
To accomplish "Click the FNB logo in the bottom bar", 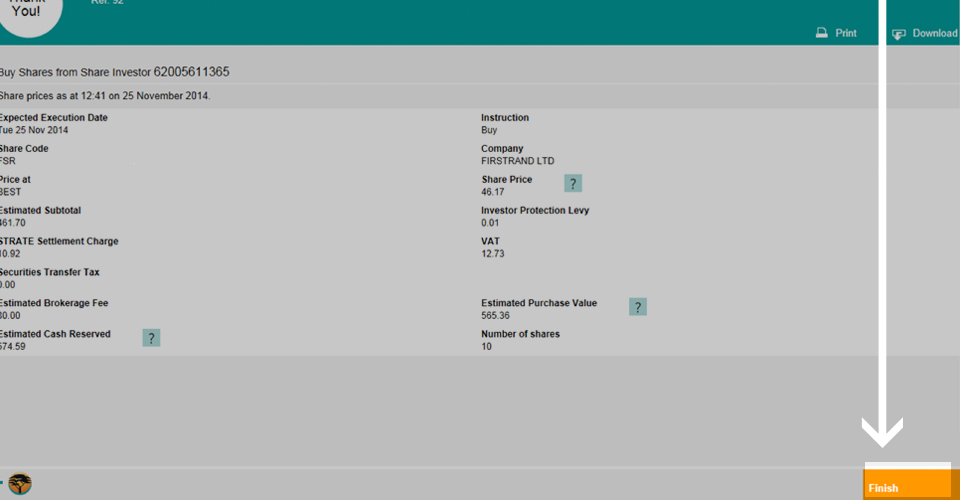I will (20, 484).
